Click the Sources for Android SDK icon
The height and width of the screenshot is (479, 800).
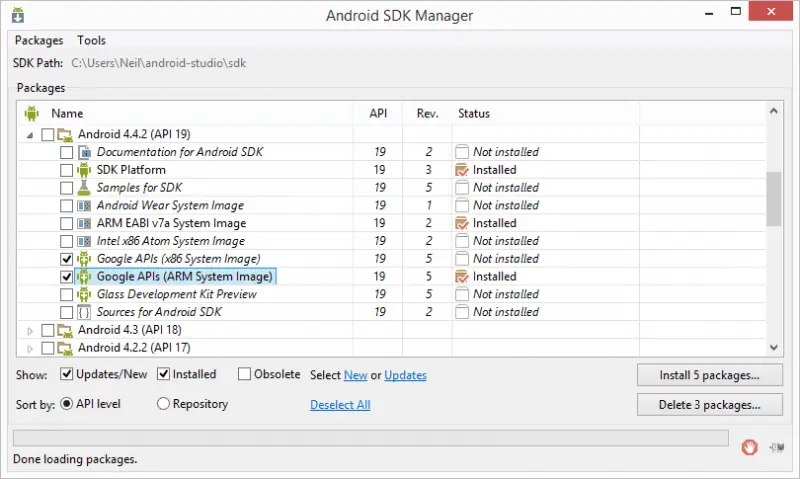pos(84,312)
